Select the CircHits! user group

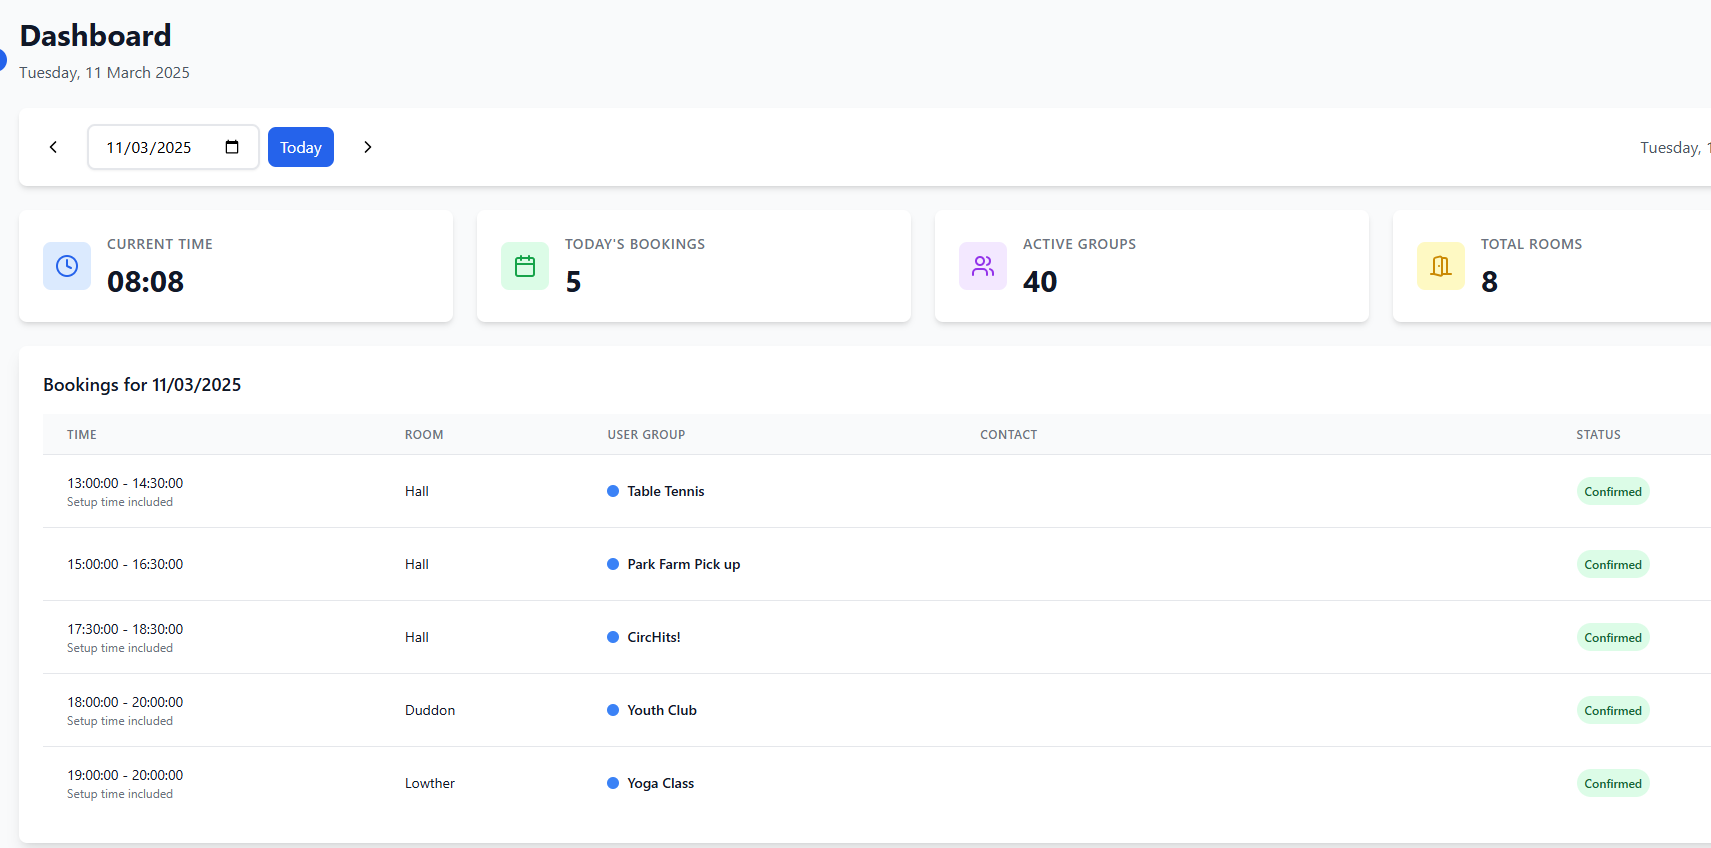(654, 637)
